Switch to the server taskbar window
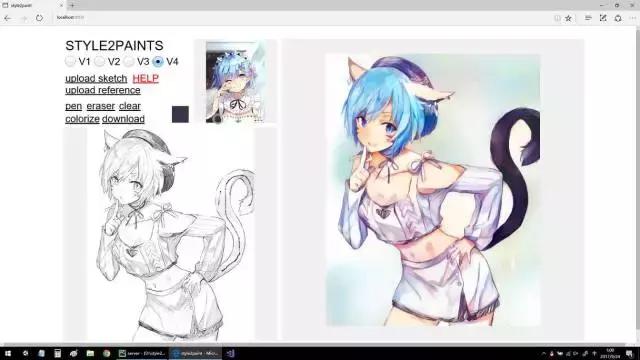This screenshot has width=640, height=360. tap(142, 353)
